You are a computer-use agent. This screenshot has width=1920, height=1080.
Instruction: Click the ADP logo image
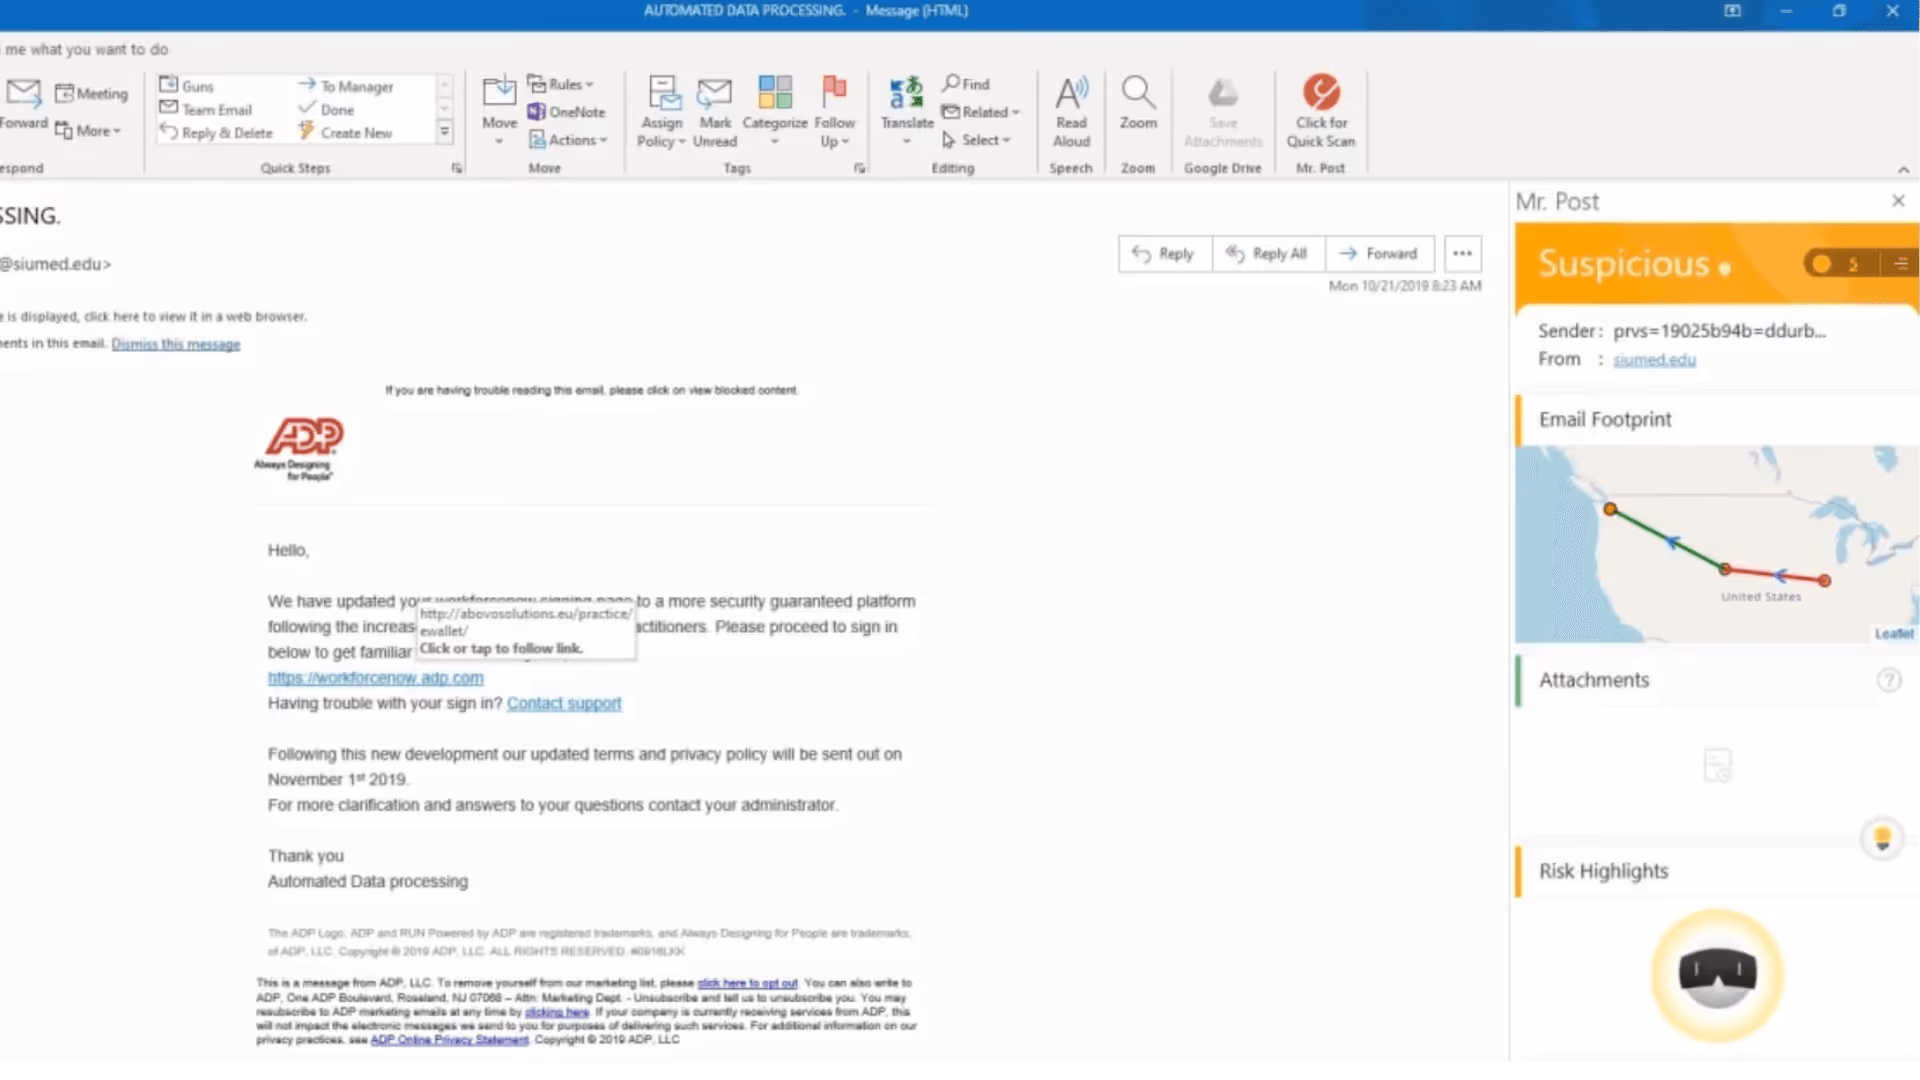[x=299, y=449]
